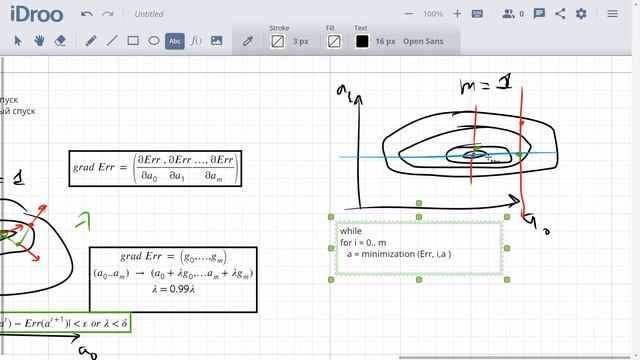The width and height of the screenshot is (640, 360).
Task: Select the eraser tool
Action: [60, 41]
